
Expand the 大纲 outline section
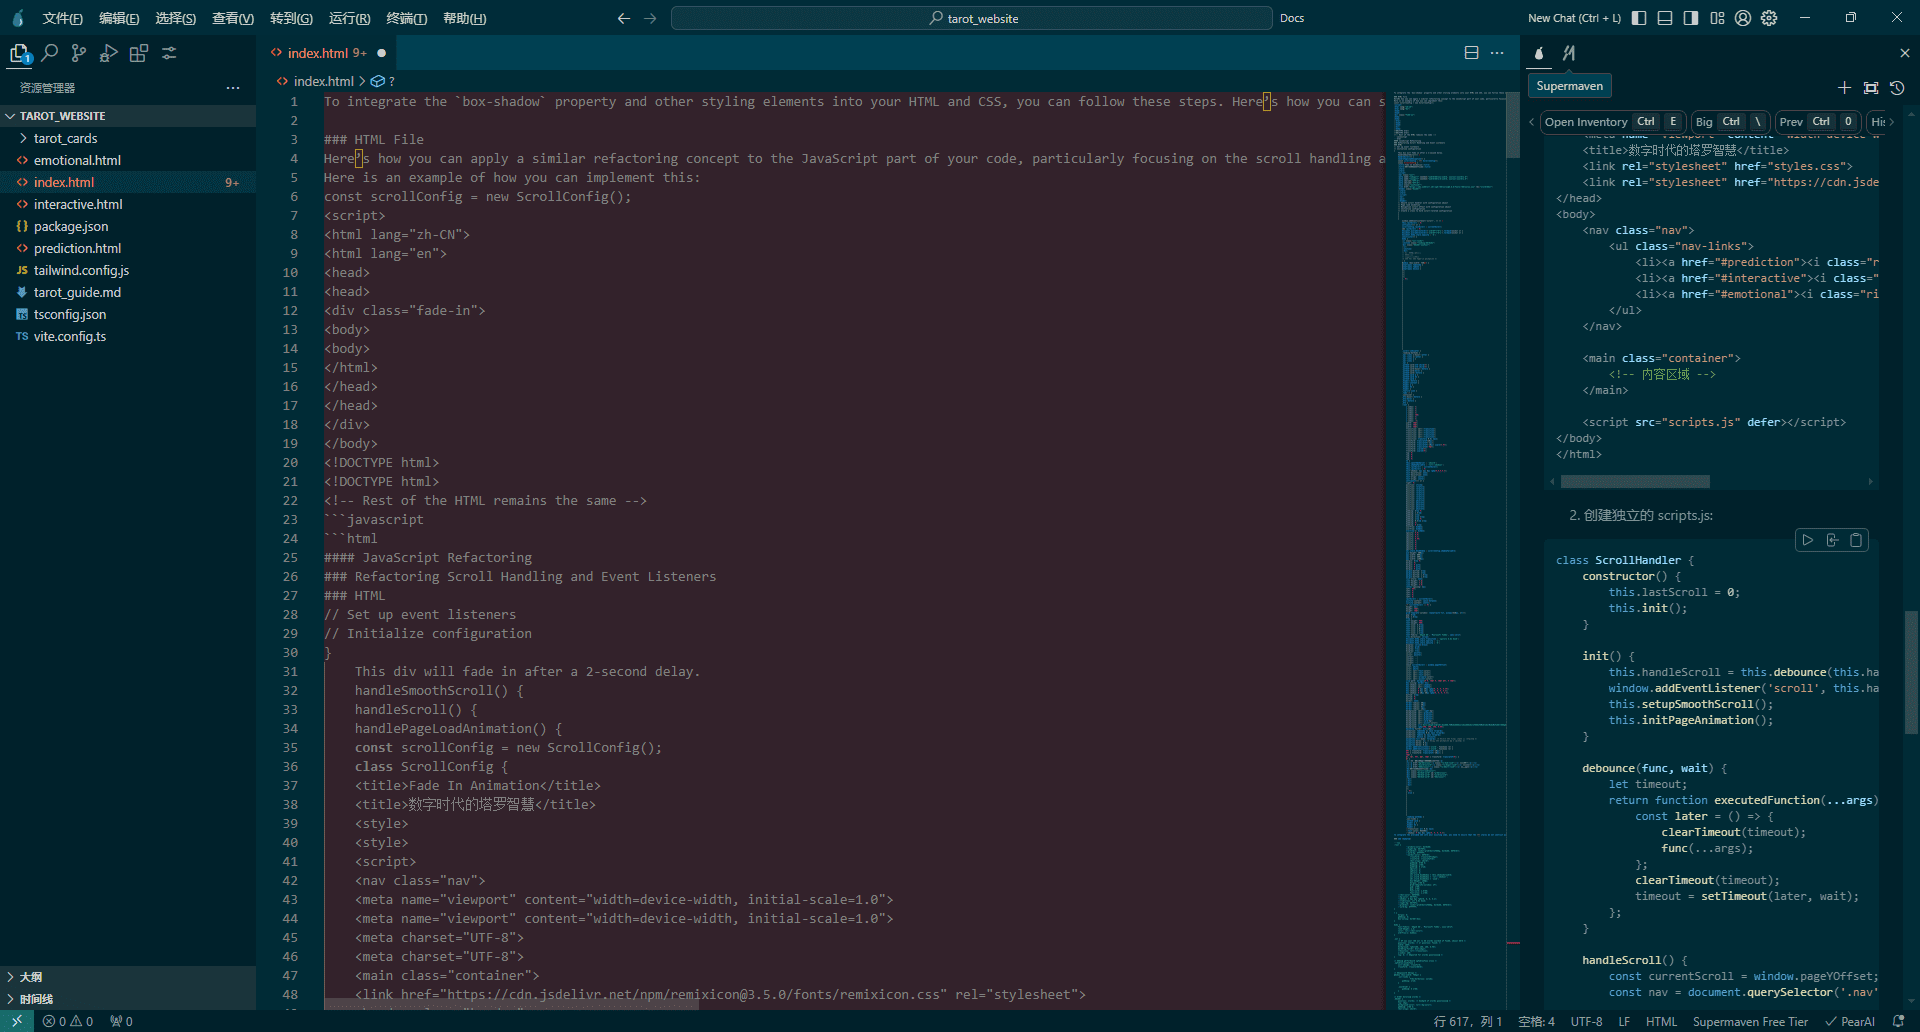point(128,977)
